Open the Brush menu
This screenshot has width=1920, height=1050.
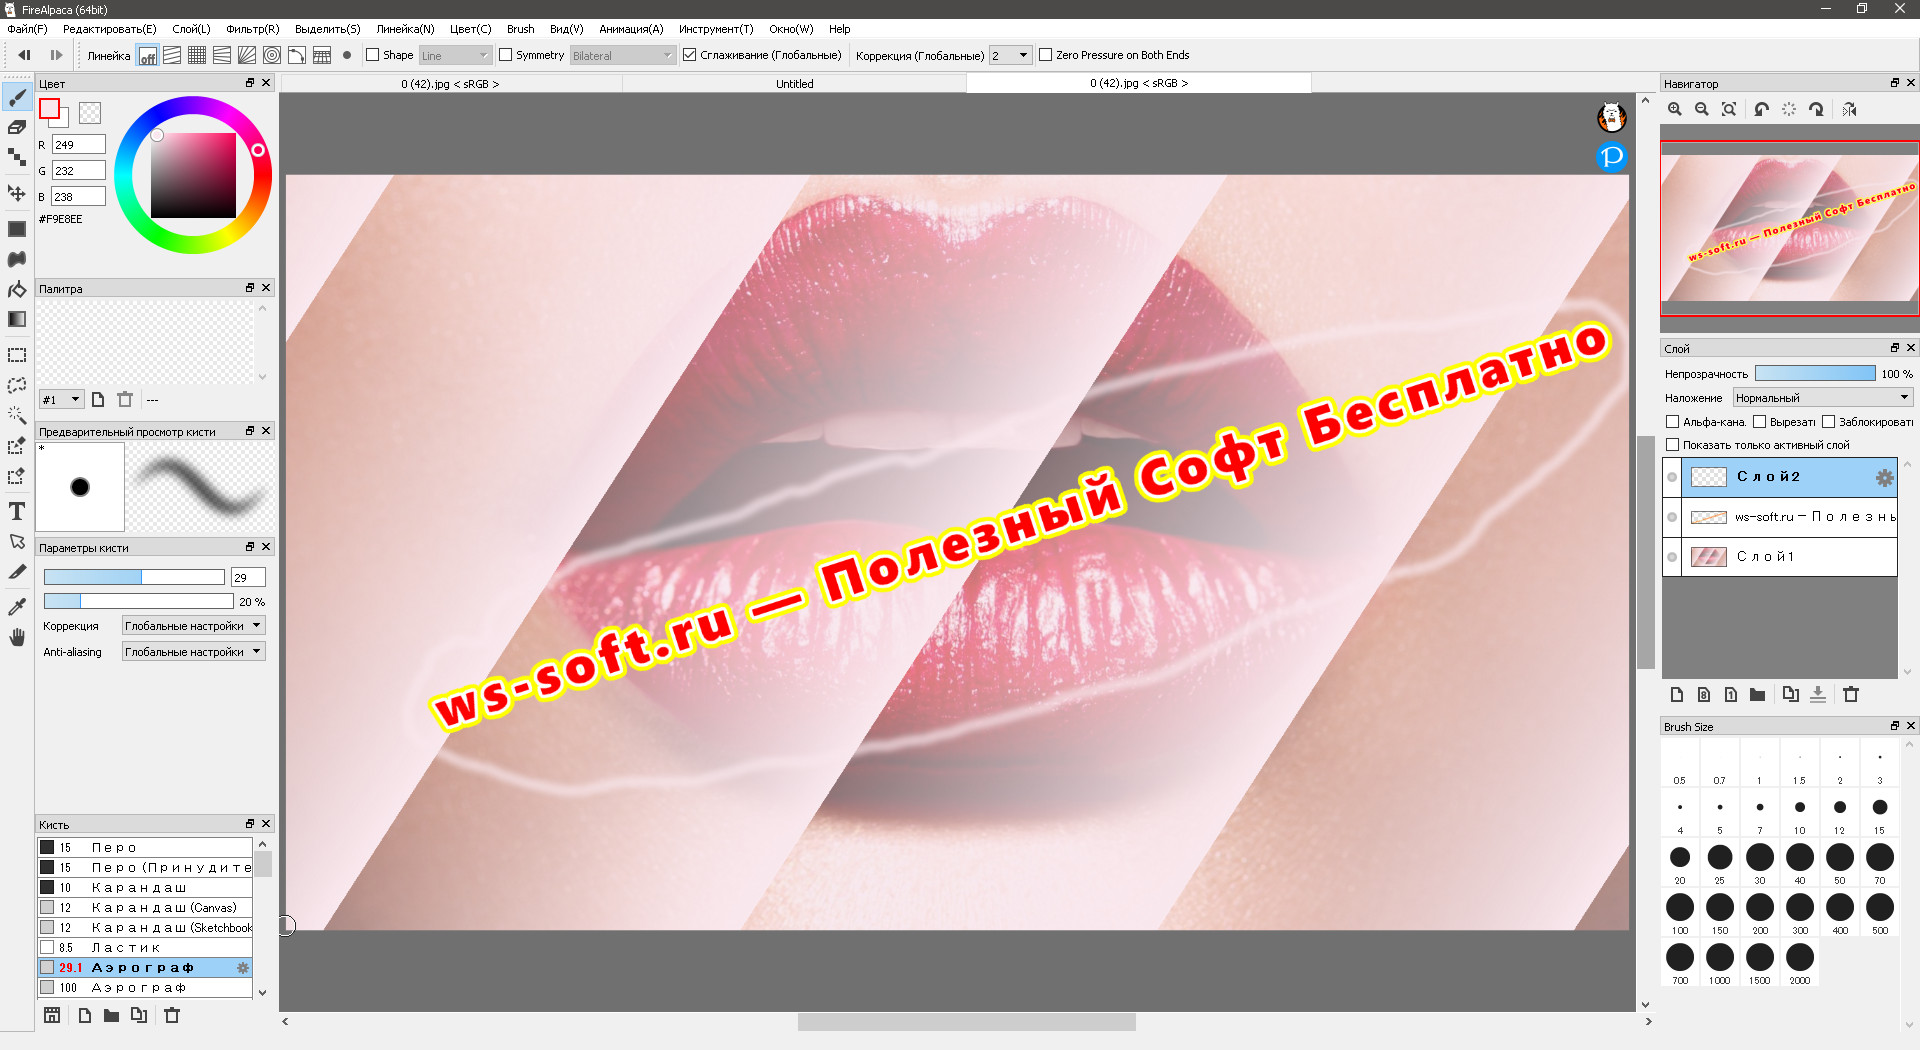(520, 29)
